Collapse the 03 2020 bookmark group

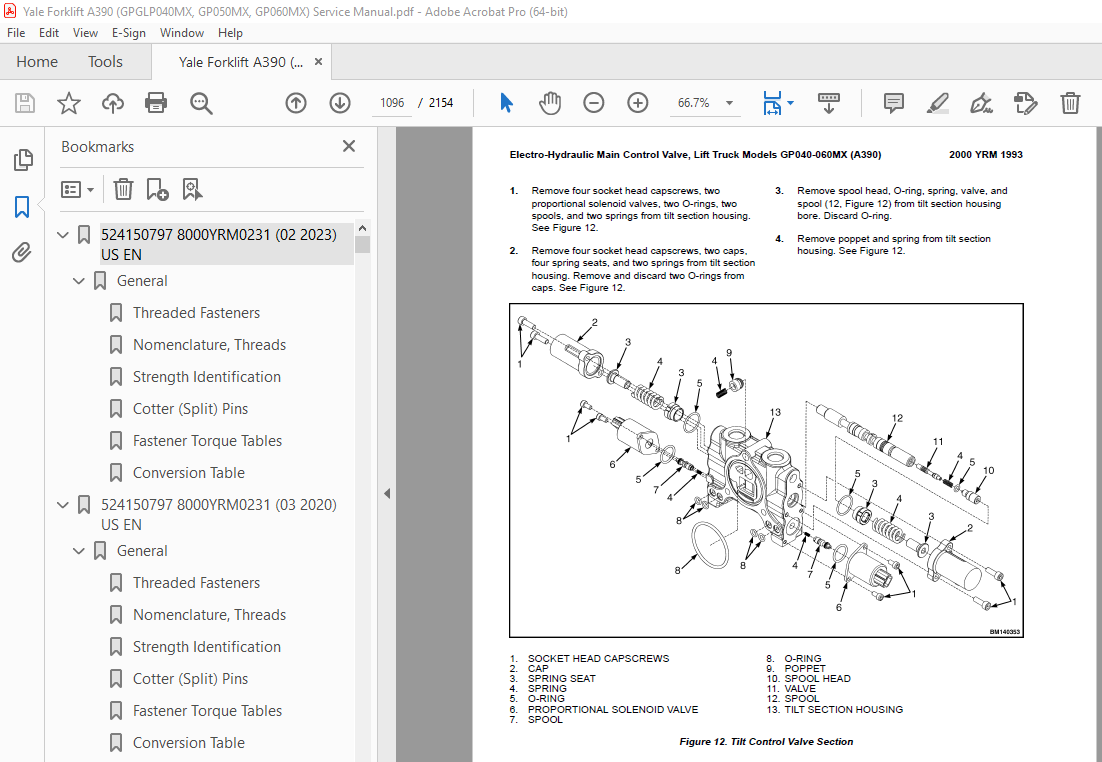pyautogui.click(x=63, y=505)
